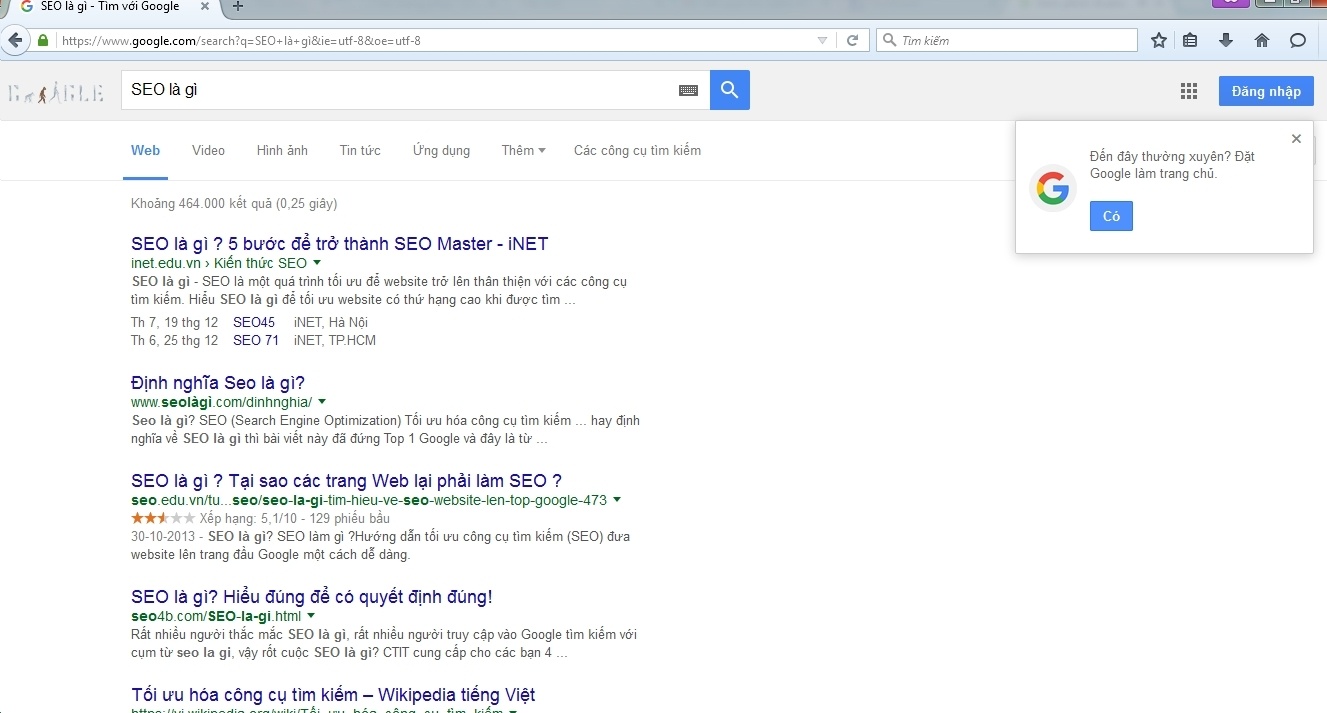The height and width of the screenshot is (713, 1327).
Task: Click the 'Khoảng 464.000 kết quả' result count
Action: (x=234, y=204)
